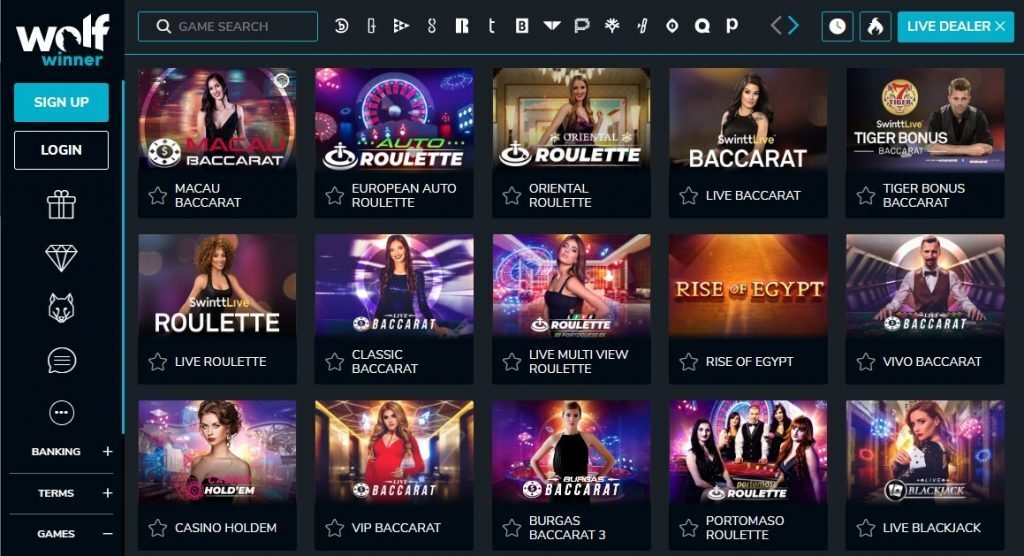
Task: Select the bold 'R' provider icon
Action: (x=462, y=26)
